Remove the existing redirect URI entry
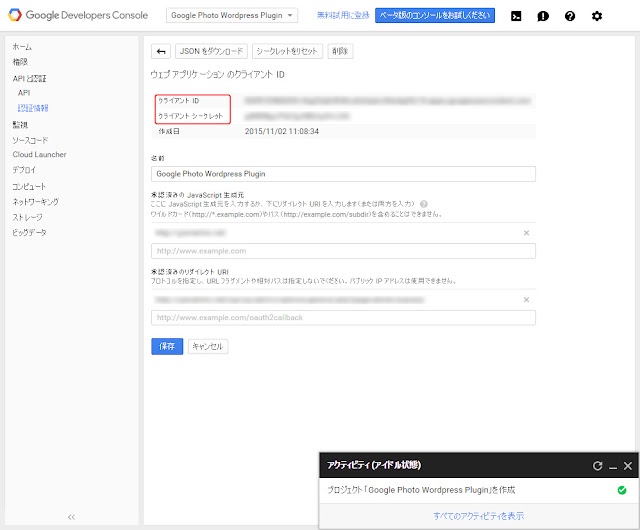This screenshot has width=640, height=530. tap(526, 300)
